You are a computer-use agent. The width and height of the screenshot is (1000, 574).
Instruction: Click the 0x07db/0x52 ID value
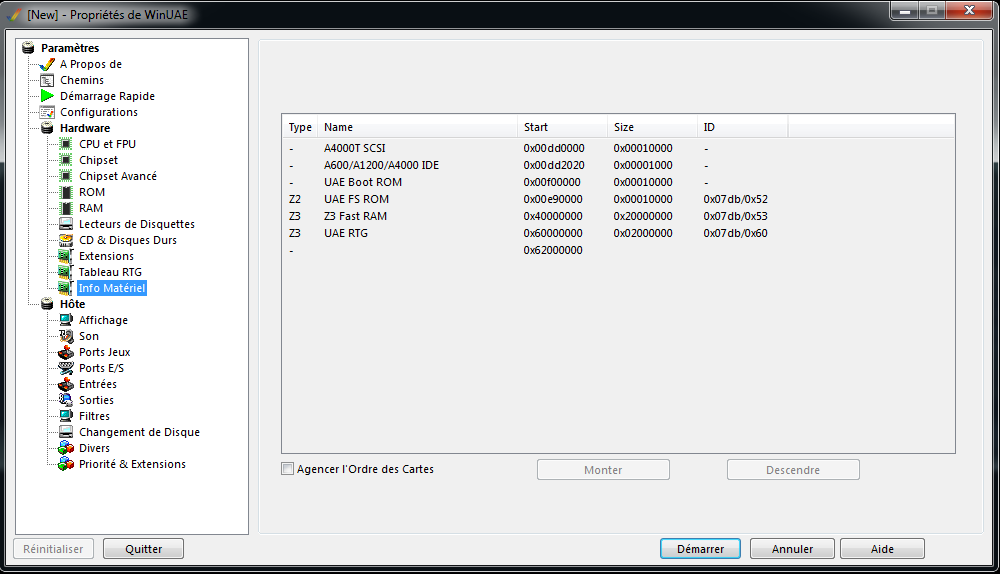coord(735,199)
